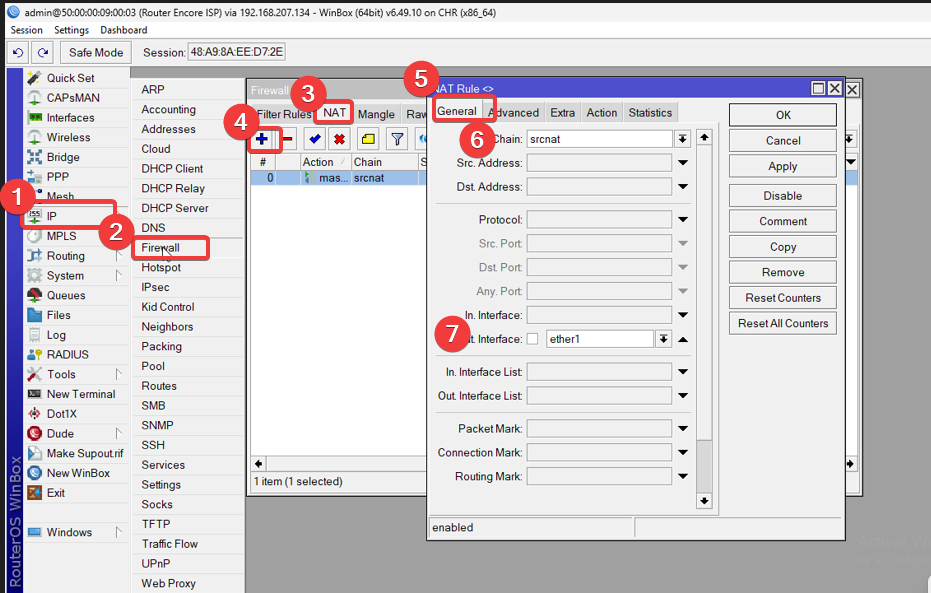Click the Reset All Counters button
This screenshot has height=593, width=931.
tap(783, 323)
